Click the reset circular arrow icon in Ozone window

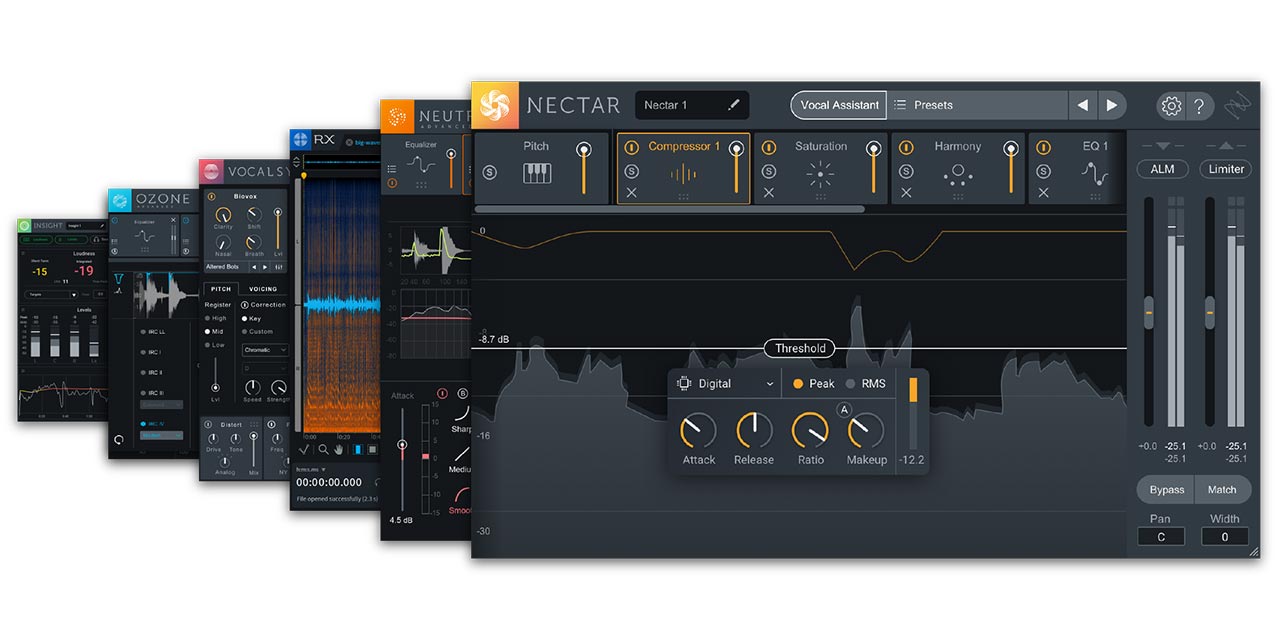click(x=120, y=439)
